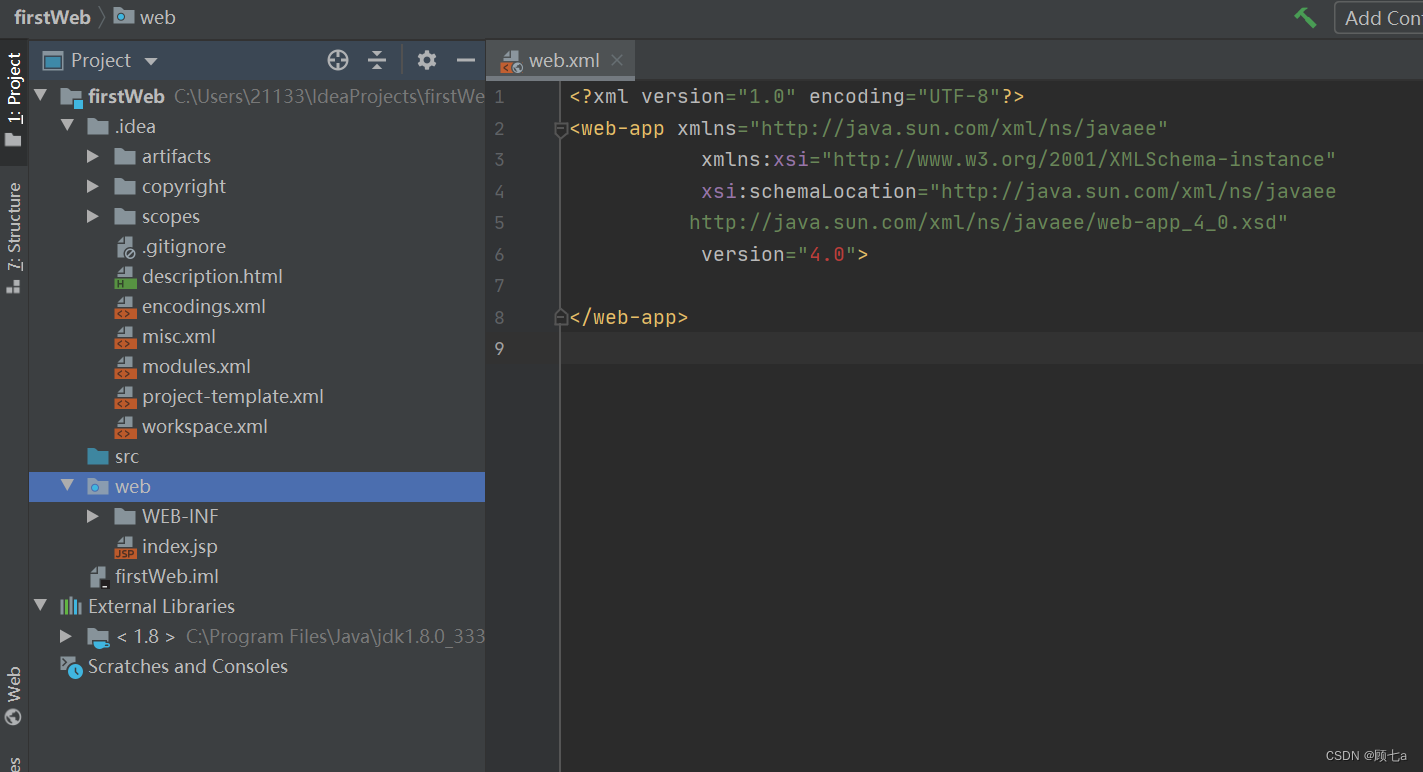The width and height of the screenshot is (1423, 772).
Task: Click the Structure tab icon on sidebar
Action: pos(14,286)
